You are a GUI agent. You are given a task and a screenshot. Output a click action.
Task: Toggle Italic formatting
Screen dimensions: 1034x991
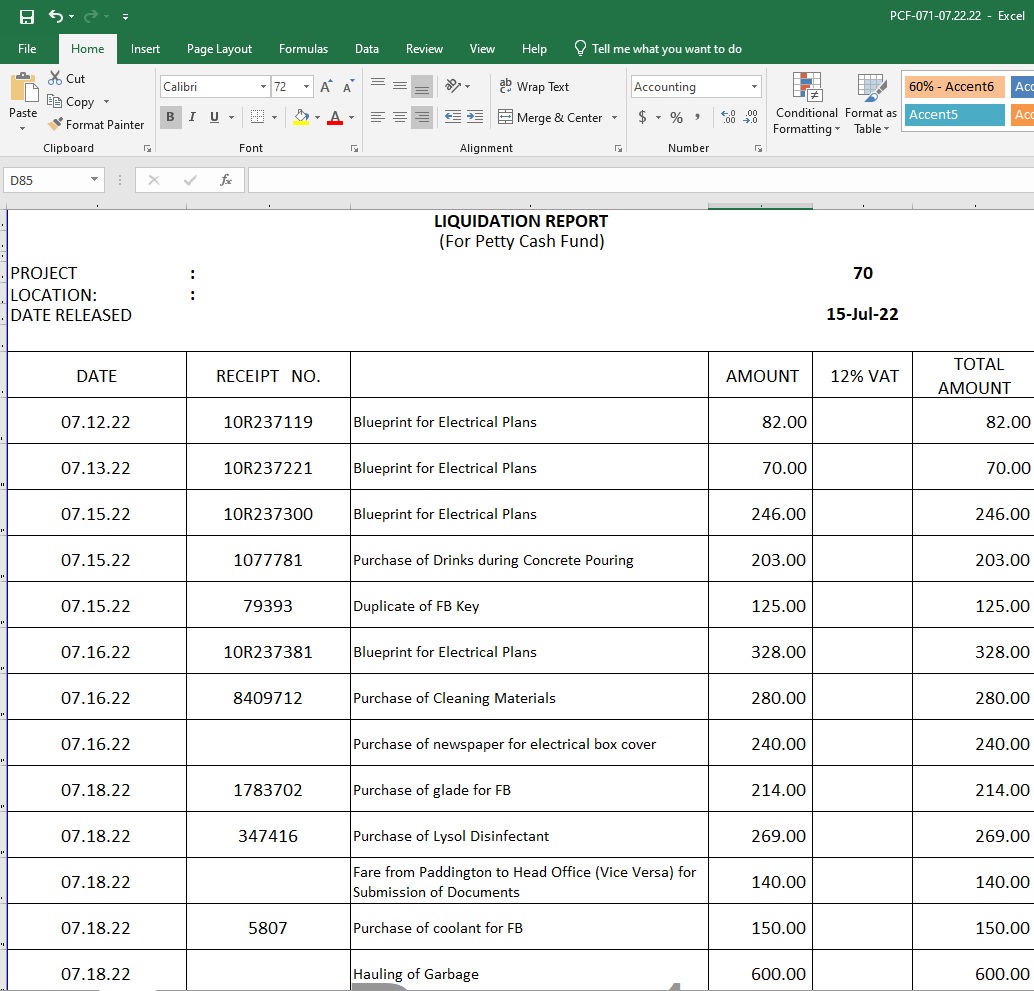tap(192, 117)
